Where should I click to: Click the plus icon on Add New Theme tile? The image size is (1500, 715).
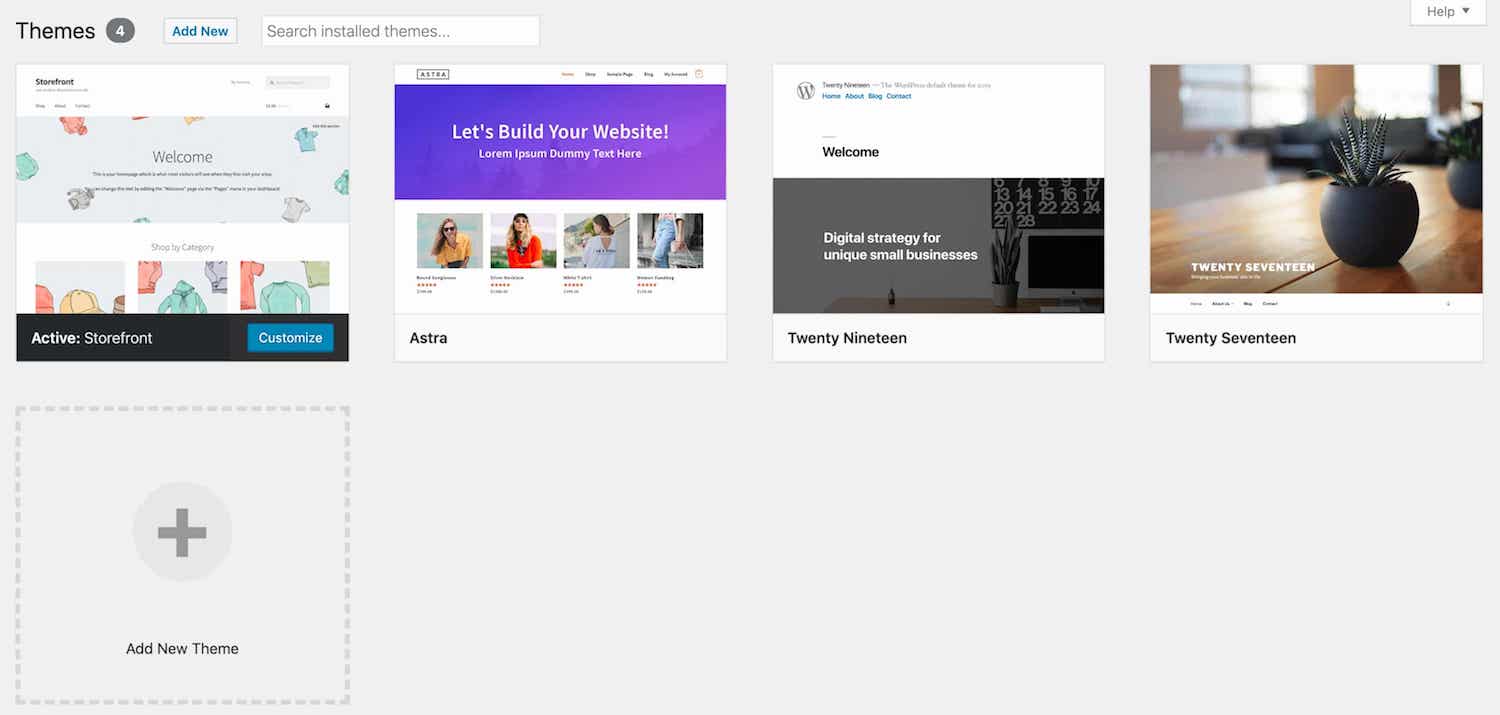pyautogui.click(x=182, y=532)
